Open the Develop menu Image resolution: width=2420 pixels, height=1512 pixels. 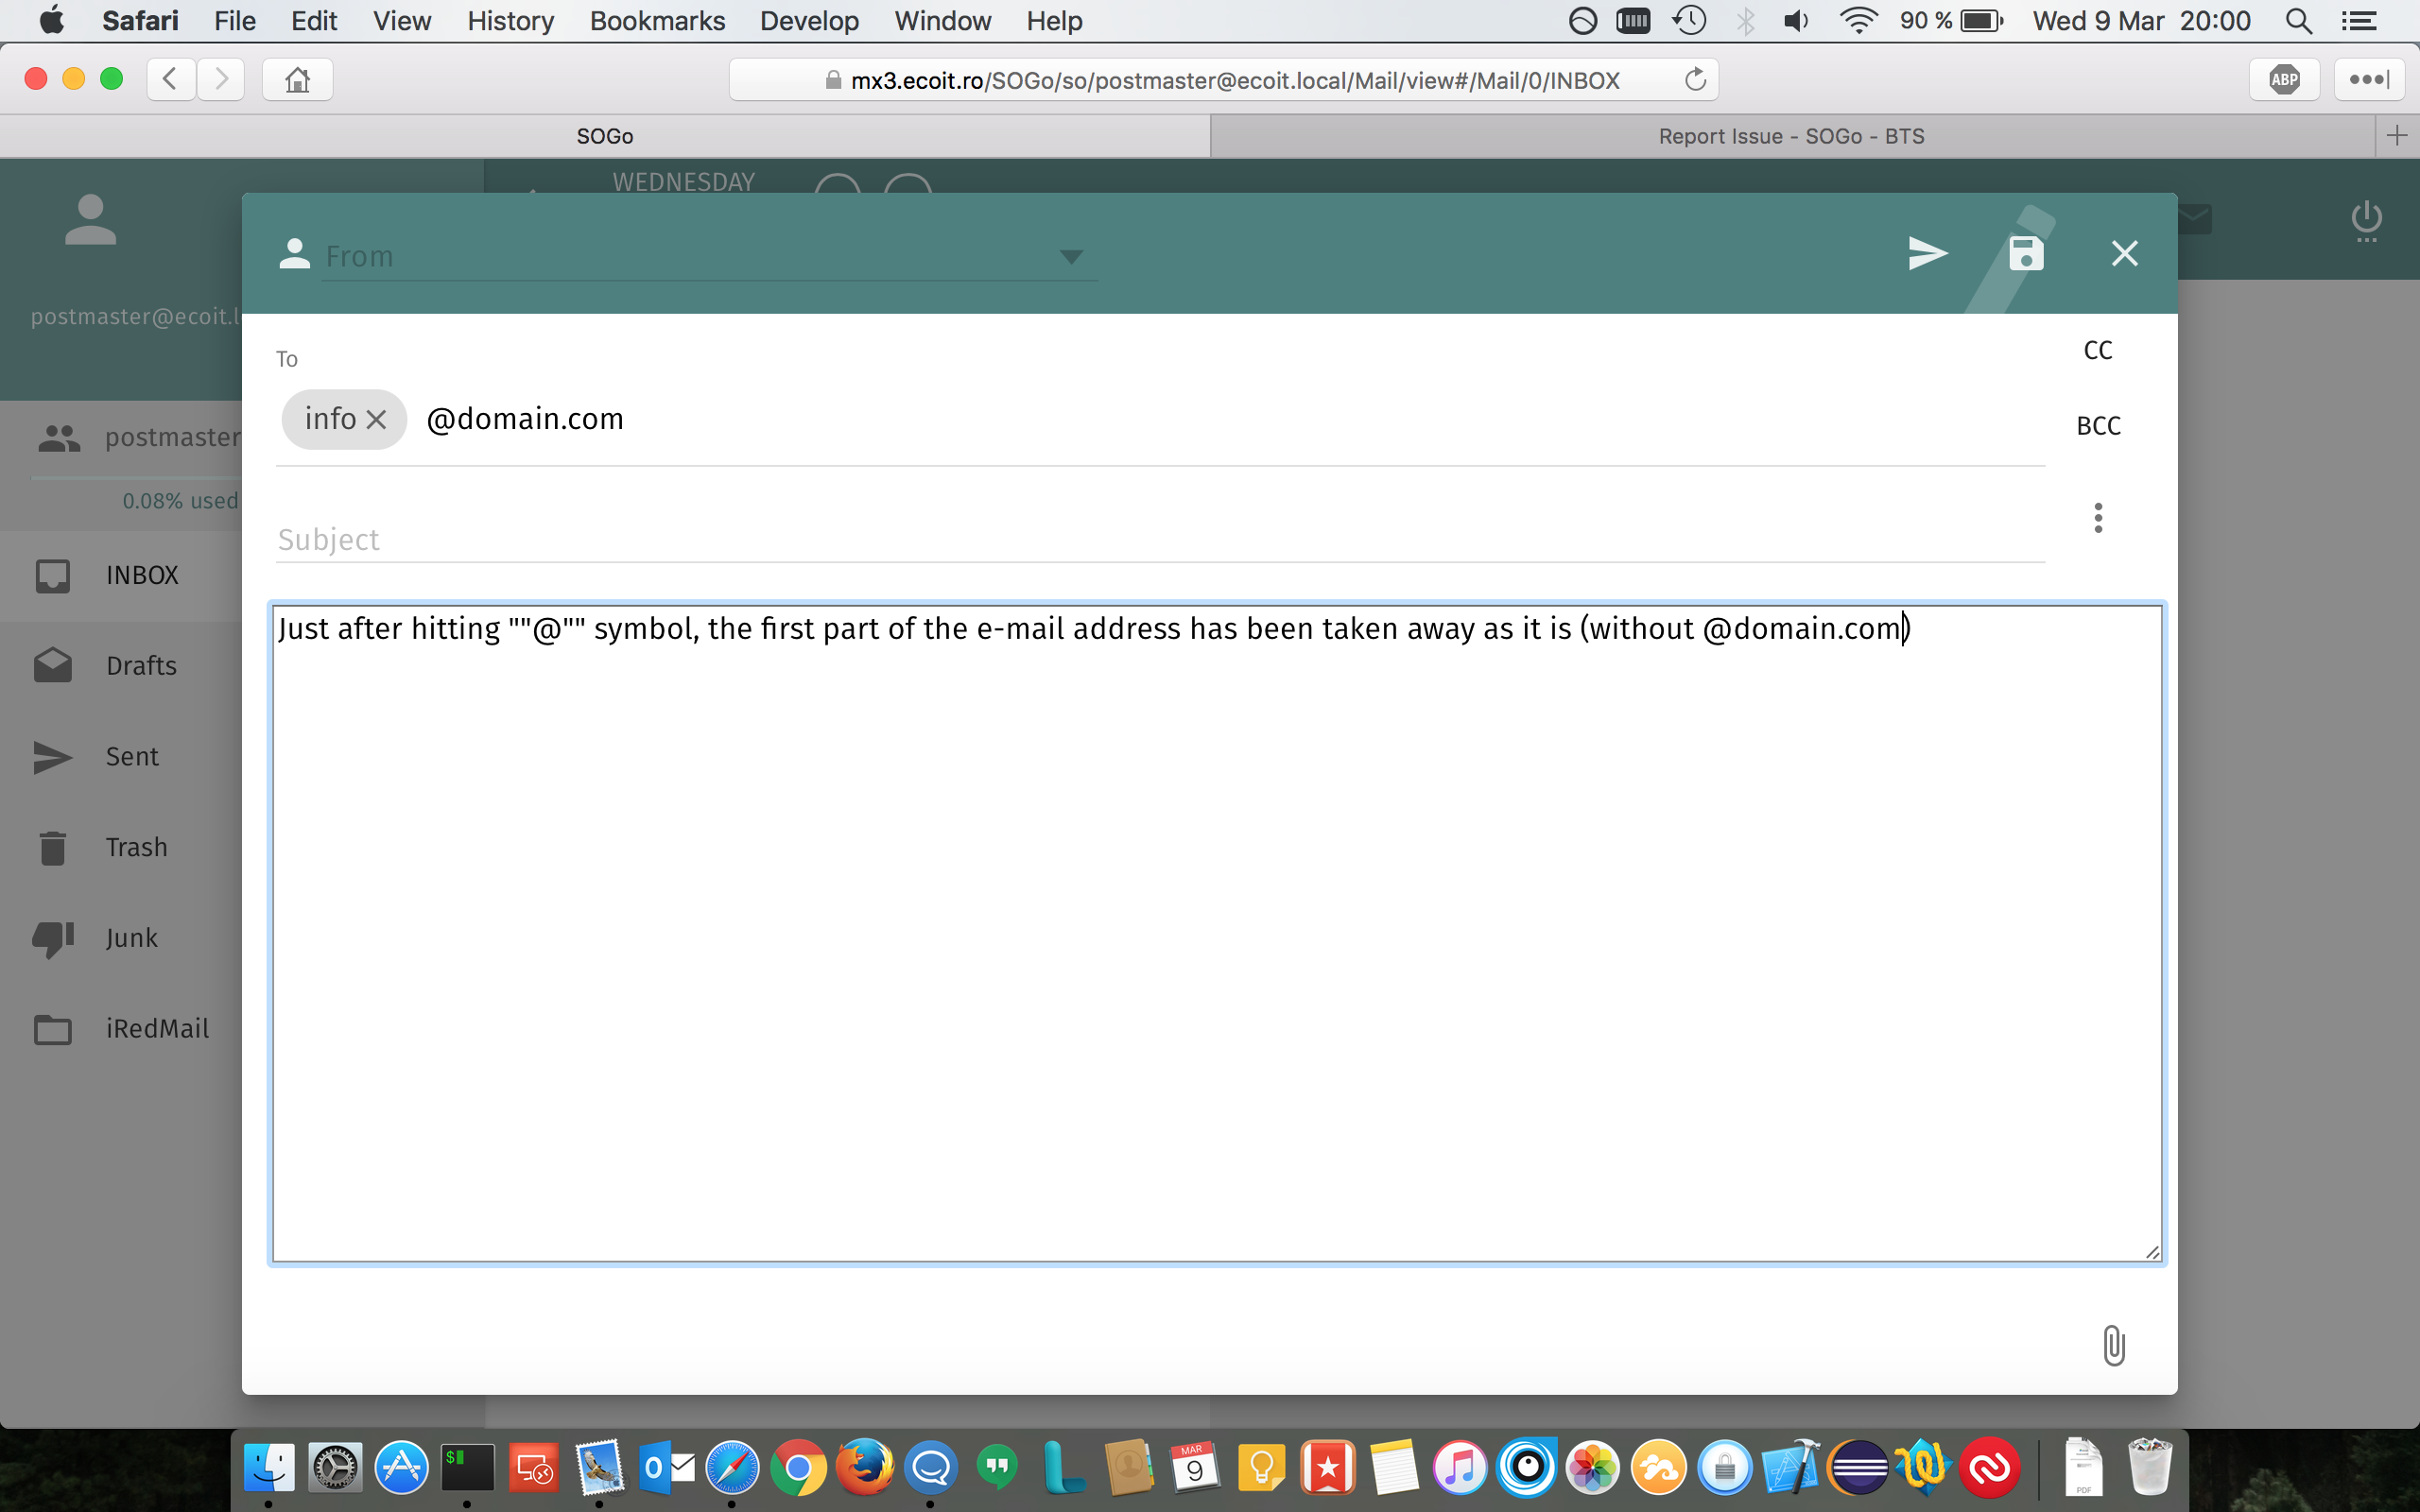(x=809, y=21)
